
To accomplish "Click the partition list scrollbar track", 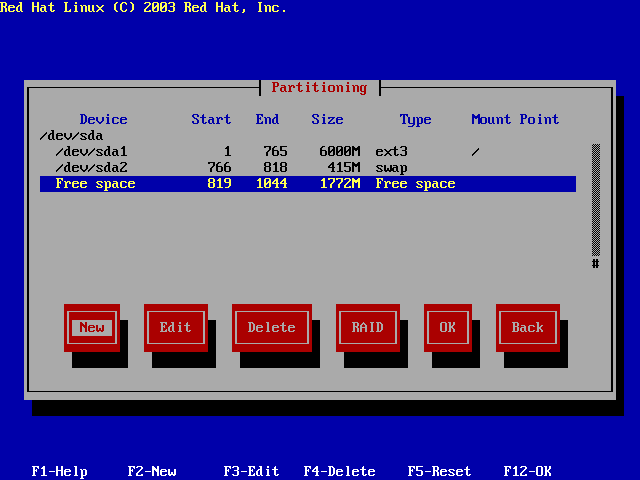I will pyautogui.click(x=596, y=200).
